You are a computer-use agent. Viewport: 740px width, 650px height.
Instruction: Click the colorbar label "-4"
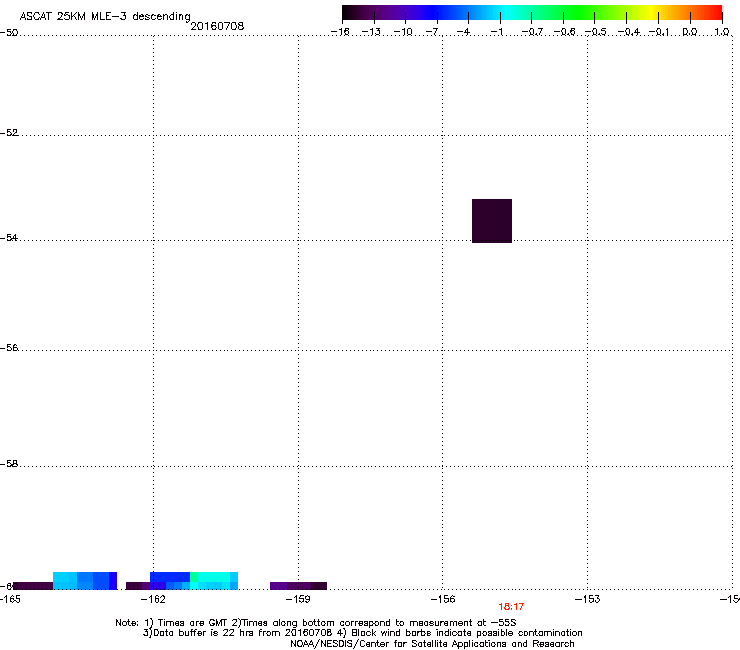463,32
